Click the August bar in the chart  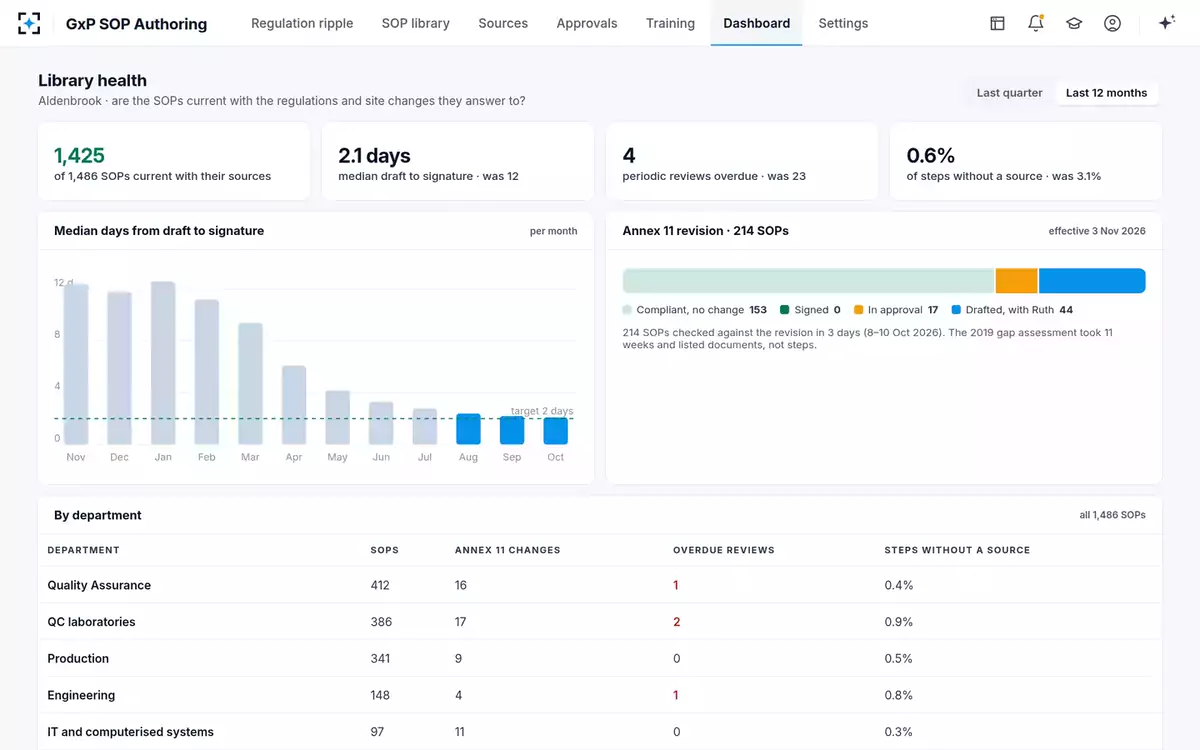(x=469, y=429)
